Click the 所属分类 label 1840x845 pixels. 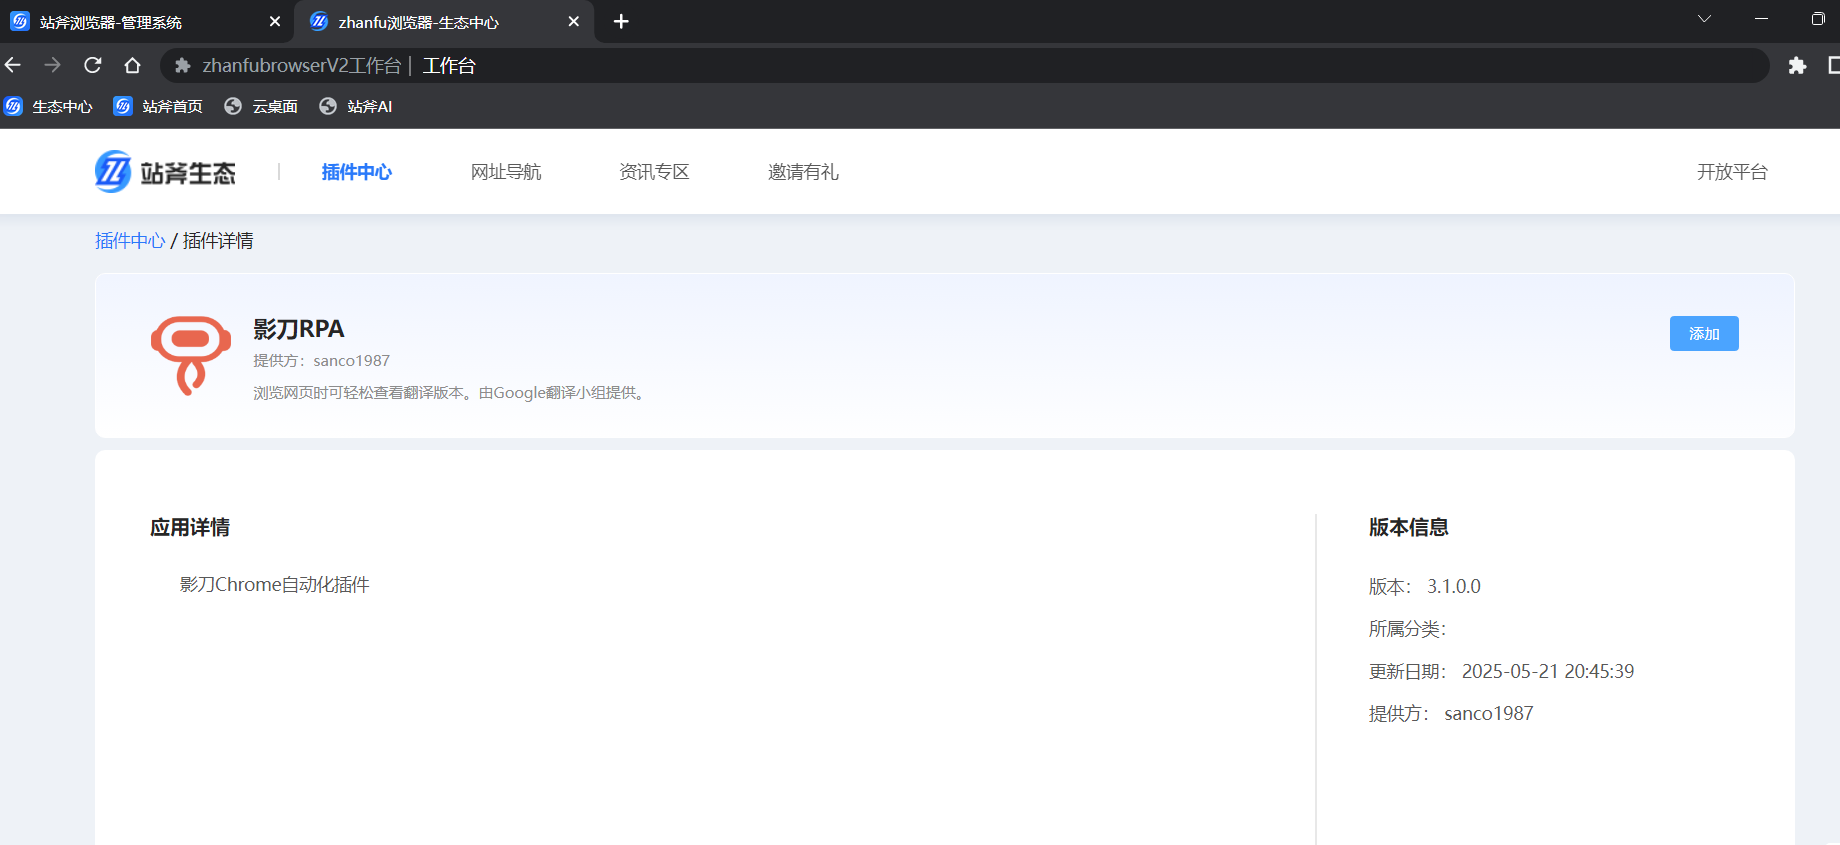click(1407, 629)
